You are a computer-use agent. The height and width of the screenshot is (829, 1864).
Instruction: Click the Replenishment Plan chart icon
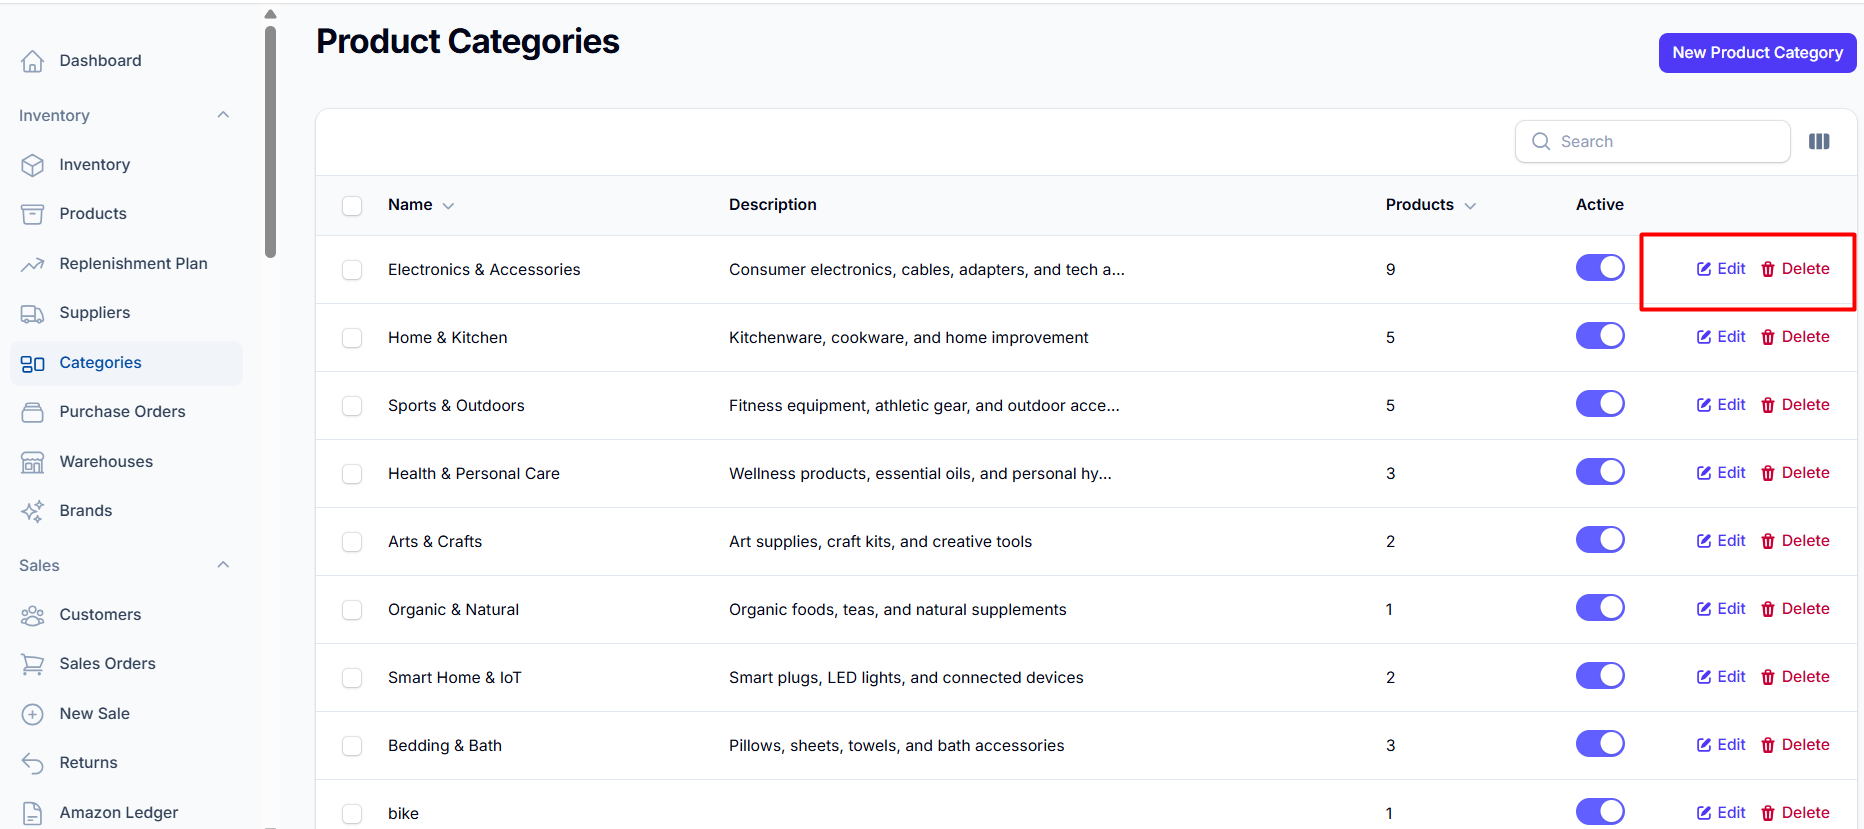pos(32,264)
